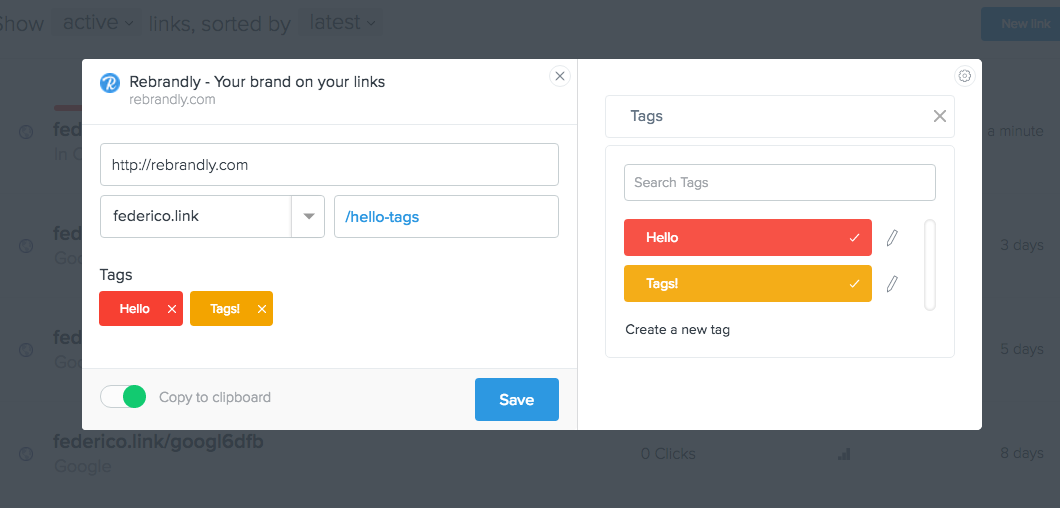
Task: Click Create a new tag
Action: coord(677,330)
